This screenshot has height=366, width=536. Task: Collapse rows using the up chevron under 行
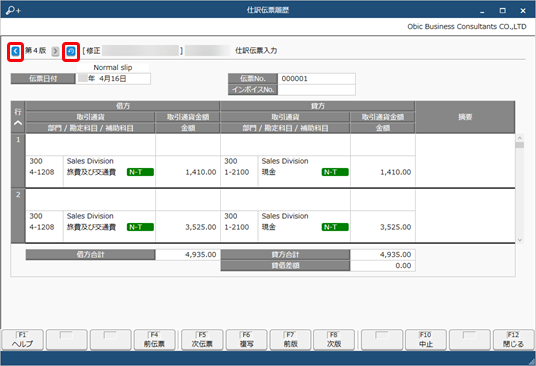point(18,123)
